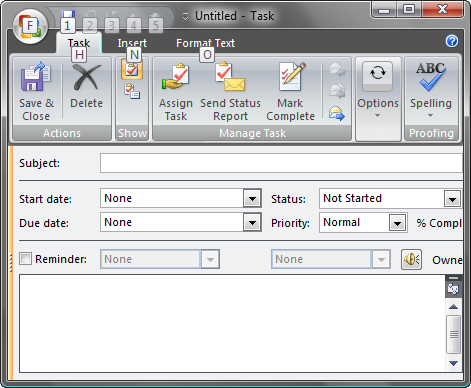Expand the Options group
471x388 pixels.
pos(378,99)
